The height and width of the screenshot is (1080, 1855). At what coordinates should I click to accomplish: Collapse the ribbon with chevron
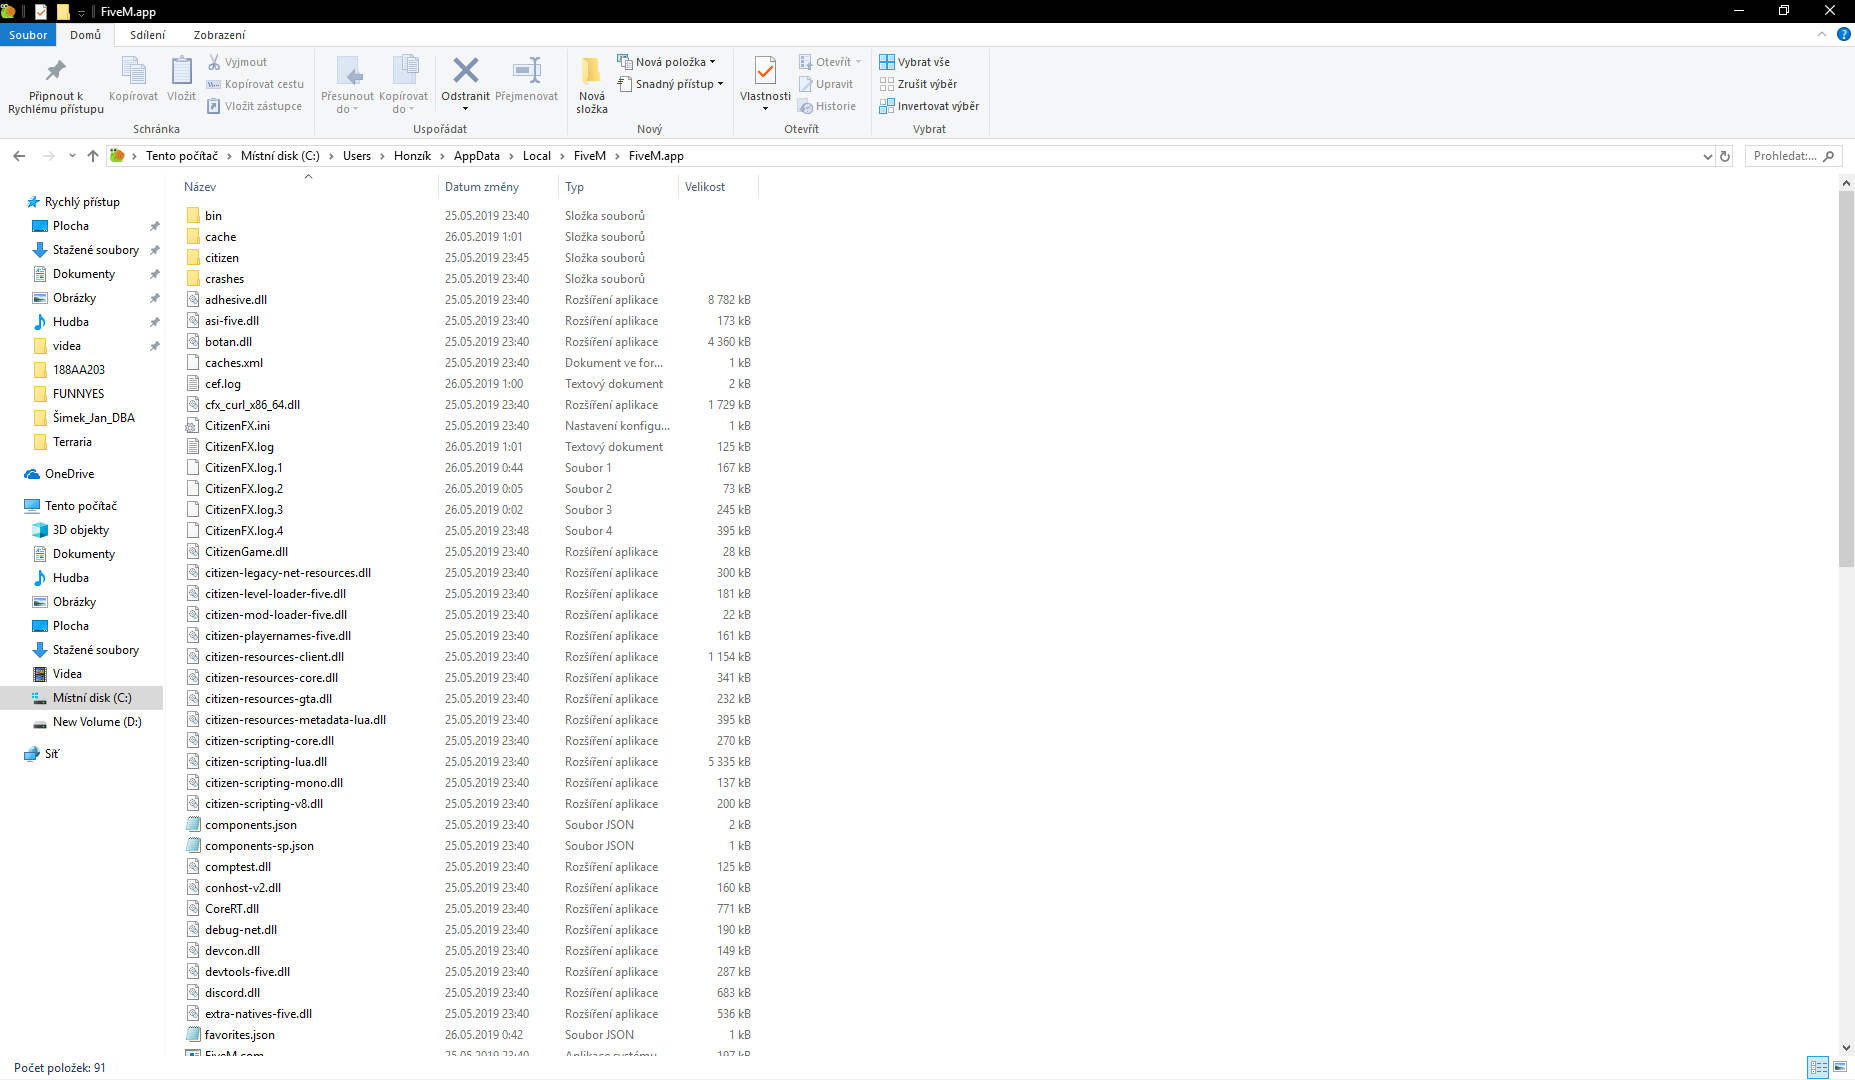1821,34
